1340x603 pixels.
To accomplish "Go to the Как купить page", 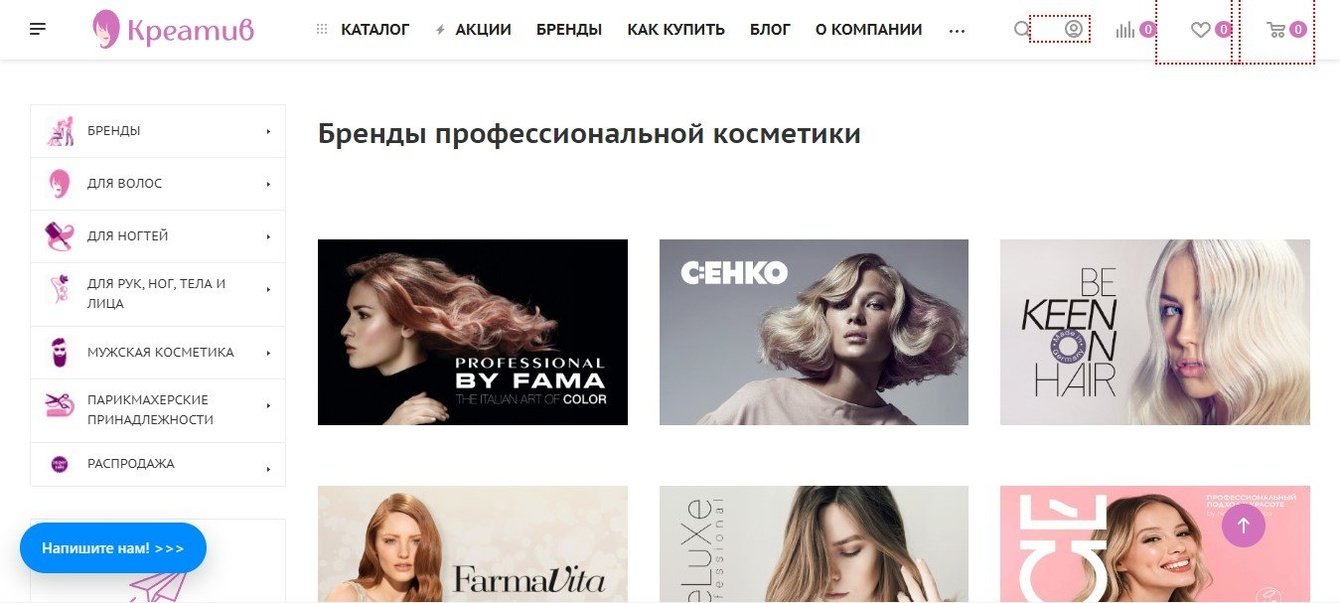I will [x=676, y=30].
